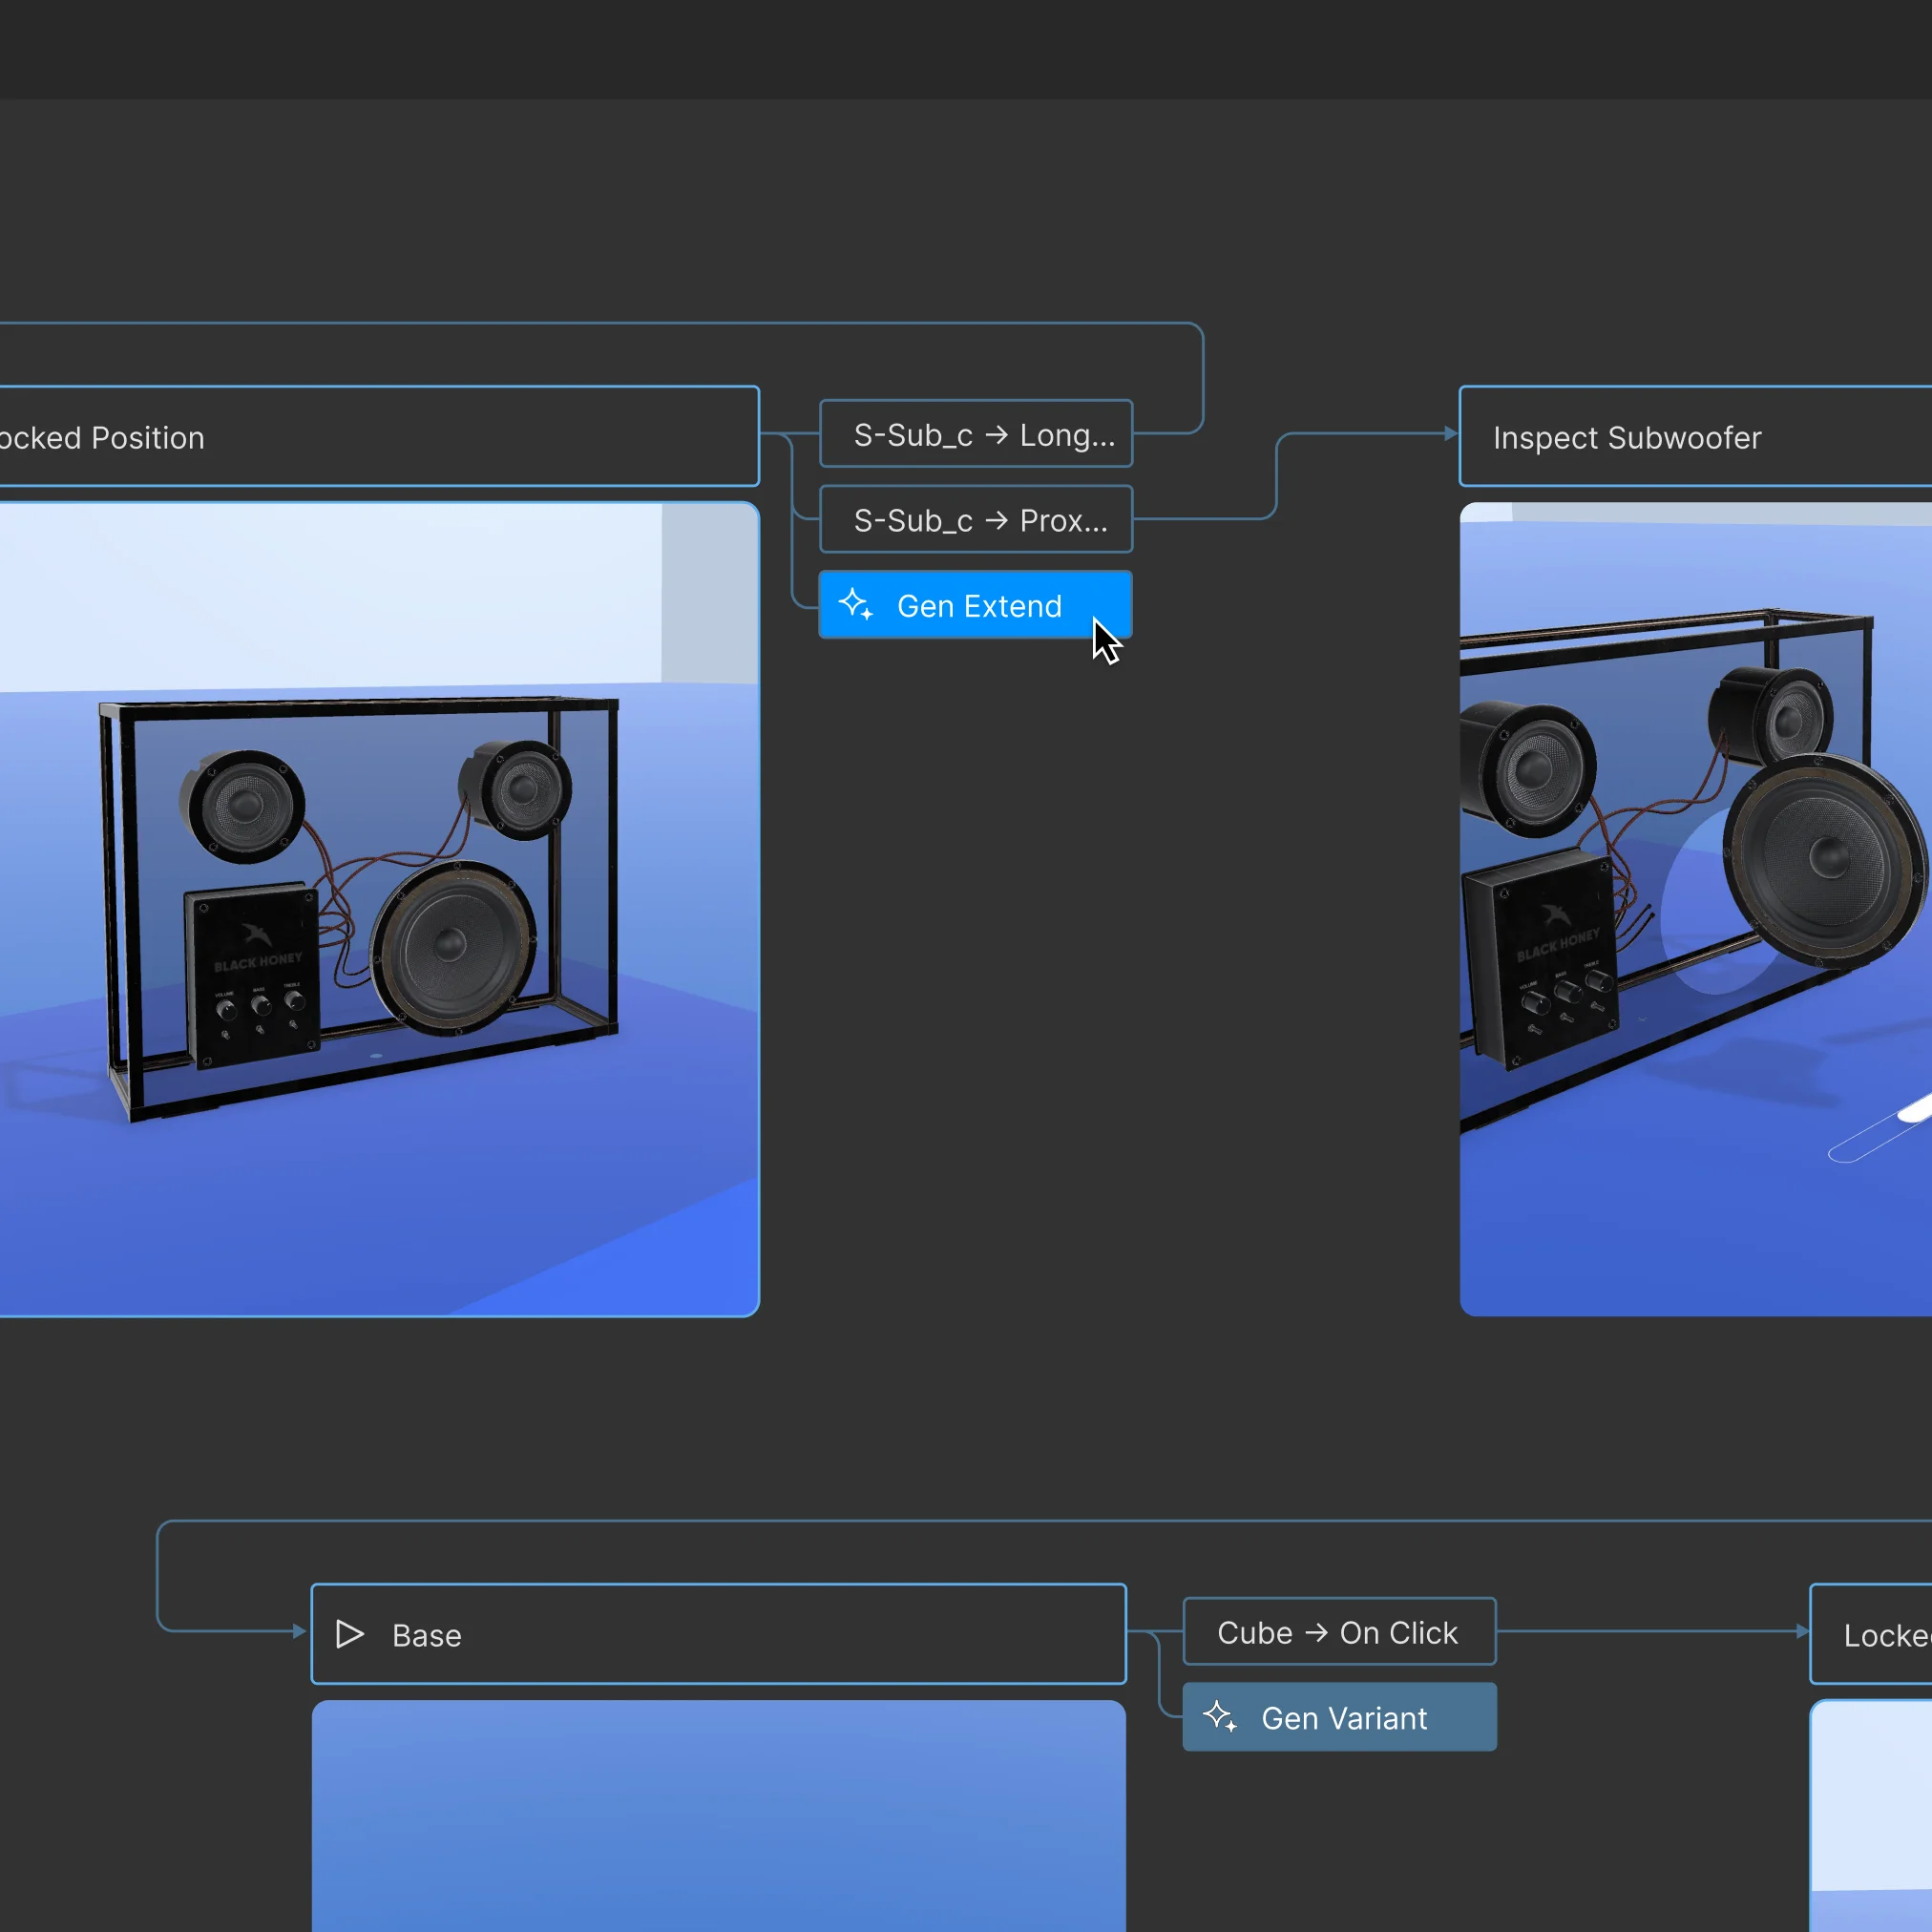Click the arrow icon in S-Sub_c Long trigger
This screenshot has width=1932, height=1932.
pyautogui.click(x=996, y=435)
